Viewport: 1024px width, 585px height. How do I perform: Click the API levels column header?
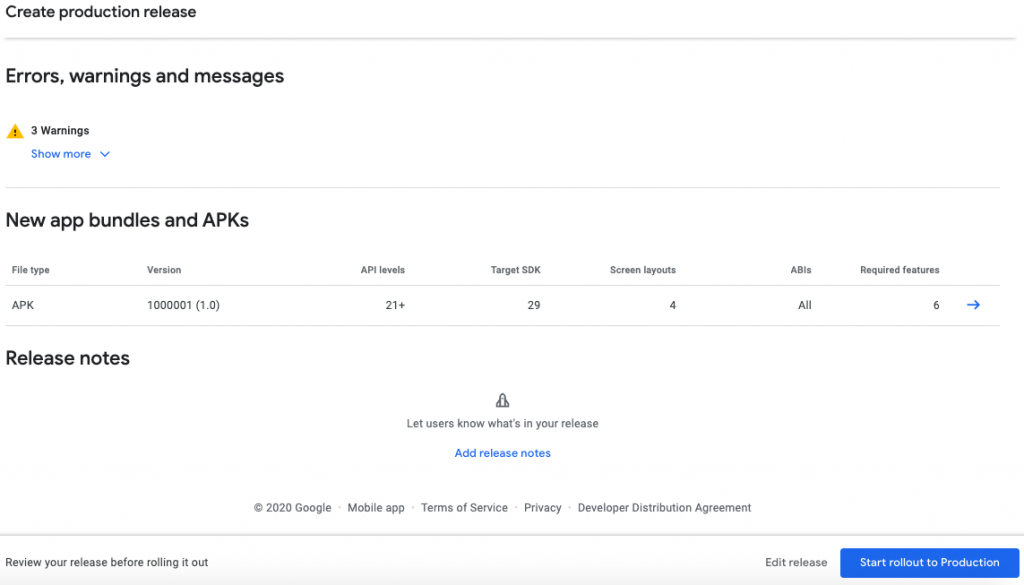pyautogui.click(x=382, y=270)
